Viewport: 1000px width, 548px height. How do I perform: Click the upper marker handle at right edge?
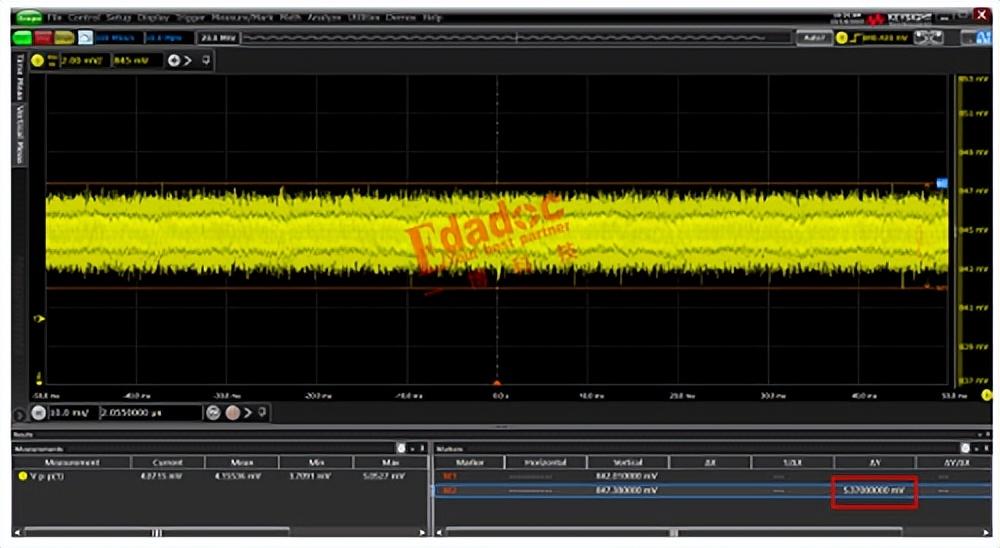[941, 184]
